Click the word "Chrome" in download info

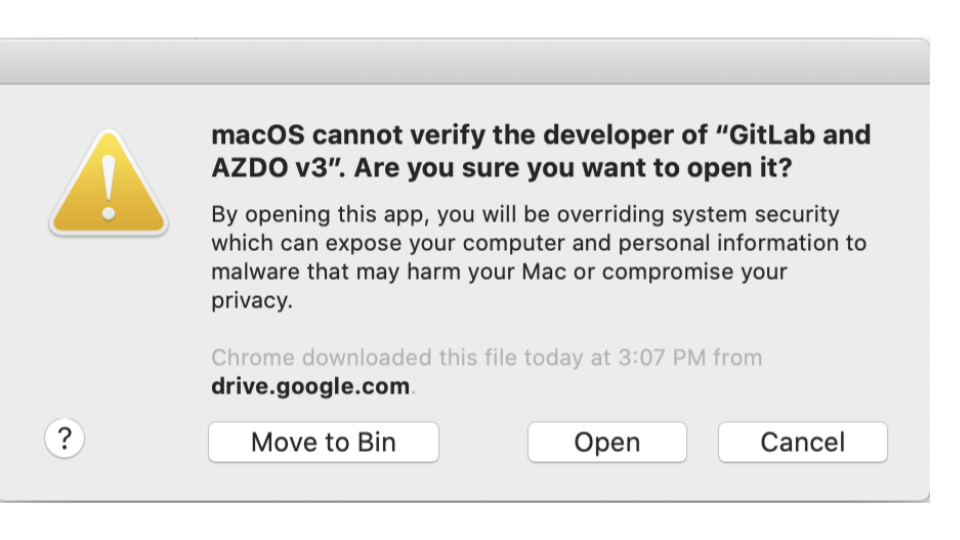[x=253, y=358]
